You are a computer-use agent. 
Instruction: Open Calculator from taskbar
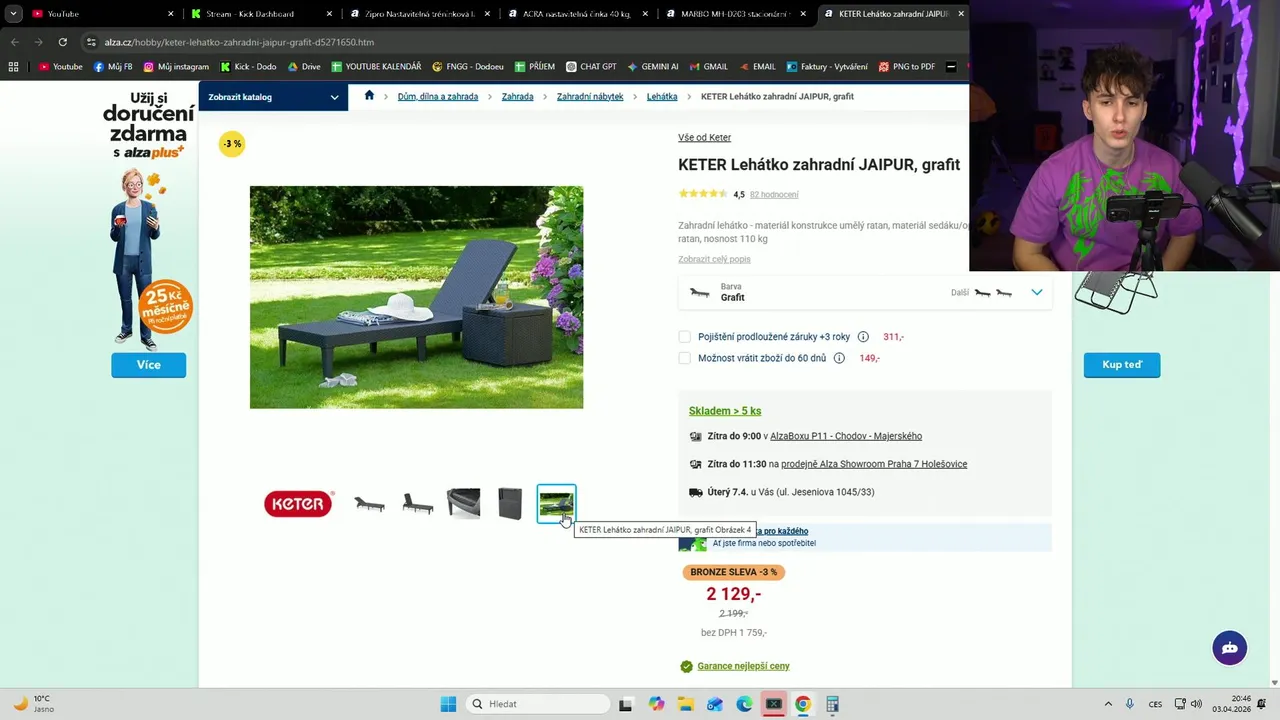pyautogui.click(x=832, y=704)
